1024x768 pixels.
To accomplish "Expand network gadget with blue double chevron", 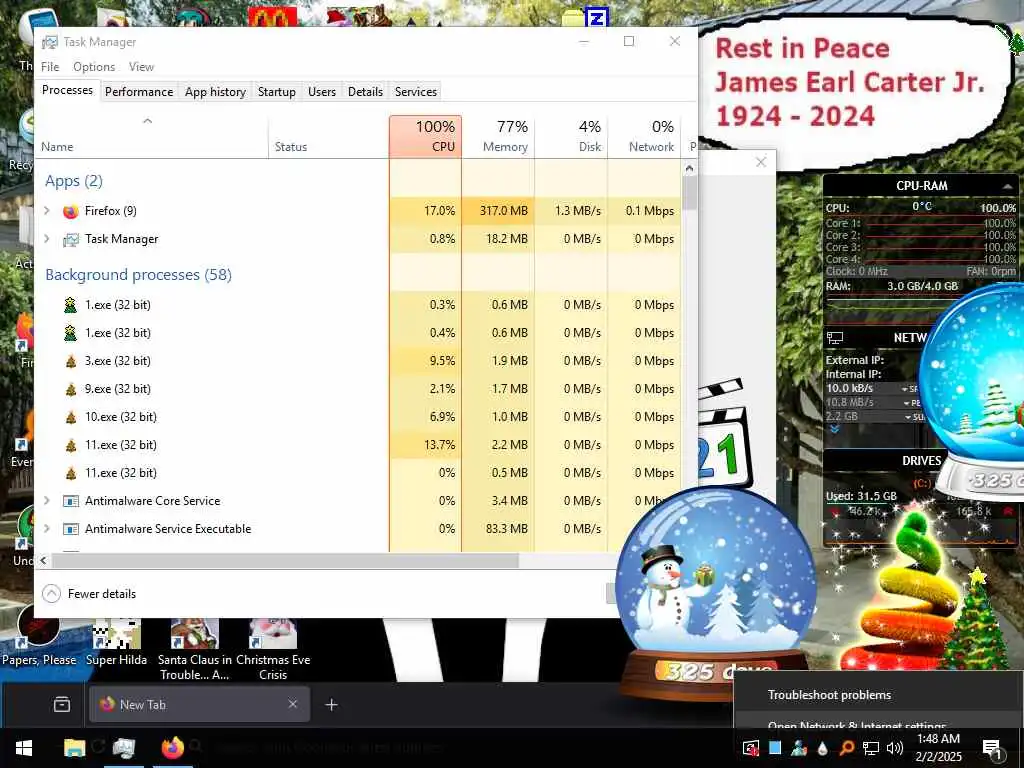I will click(x=835, y=429).
